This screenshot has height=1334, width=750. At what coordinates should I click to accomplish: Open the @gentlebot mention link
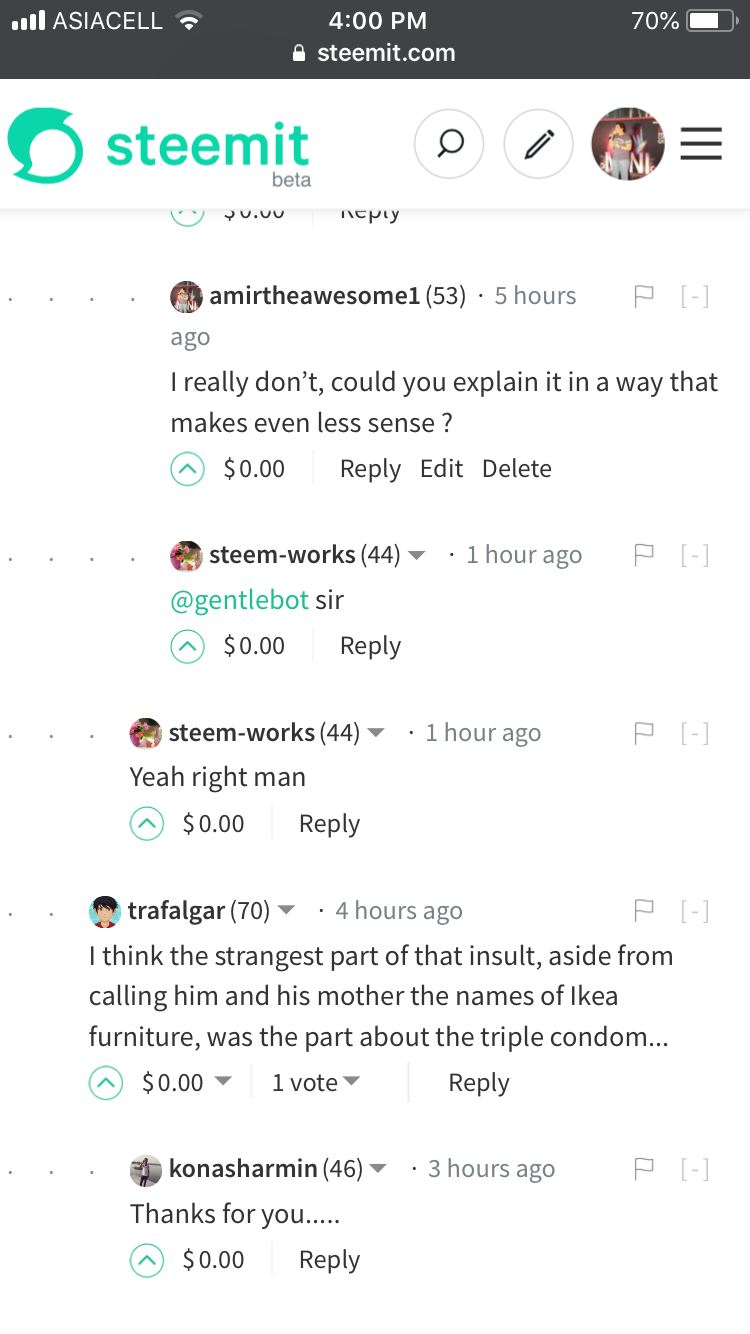239,600
